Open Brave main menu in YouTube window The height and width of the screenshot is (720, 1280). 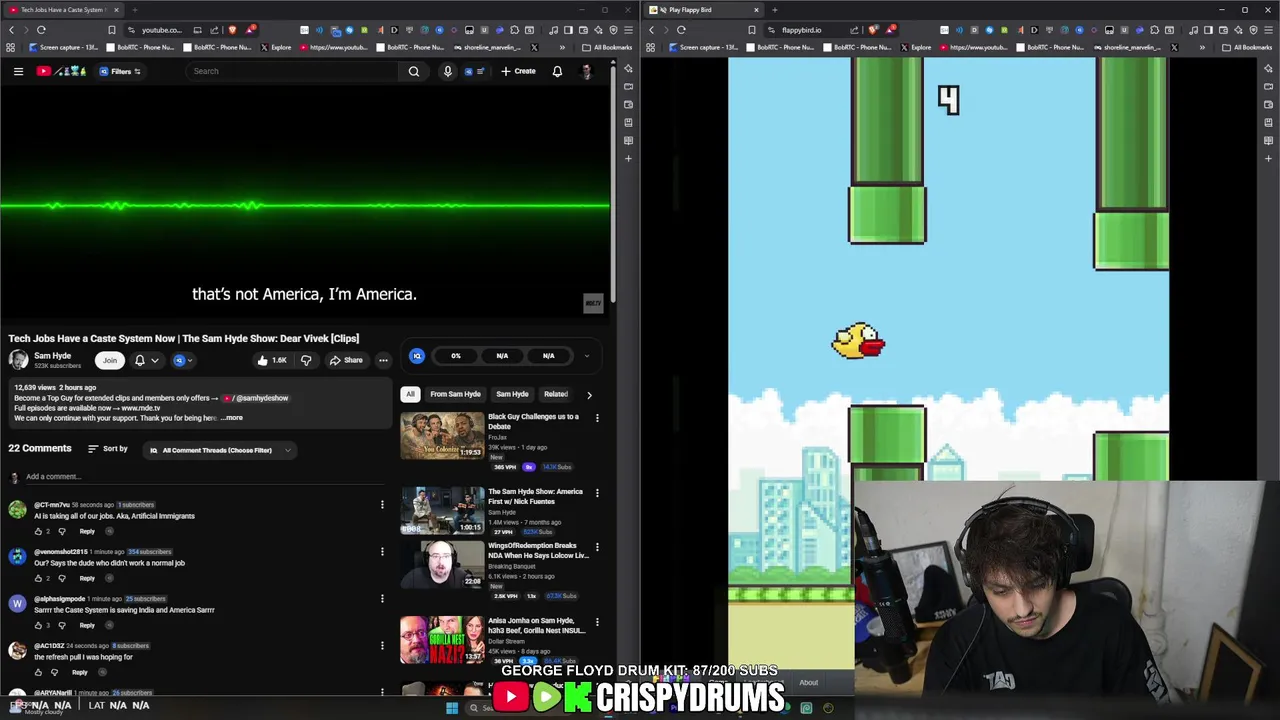coord(628,30)
